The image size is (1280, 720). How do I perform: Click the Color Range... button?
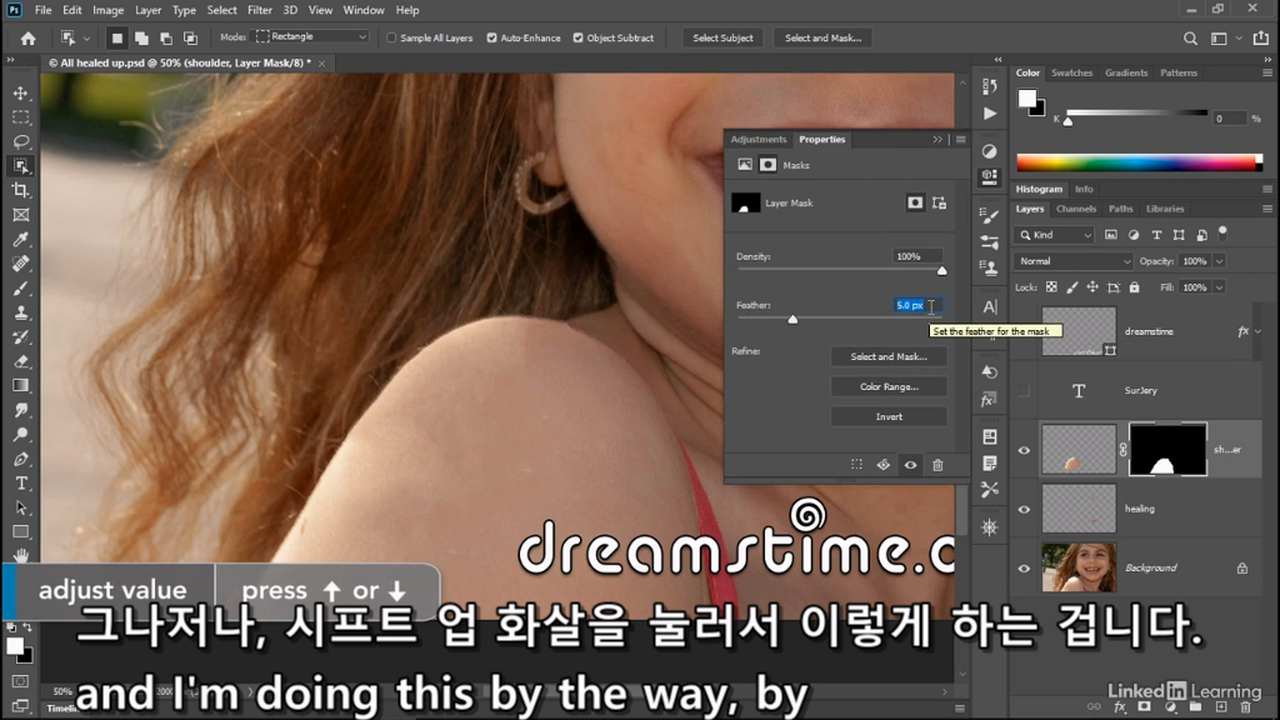[889, 387]
